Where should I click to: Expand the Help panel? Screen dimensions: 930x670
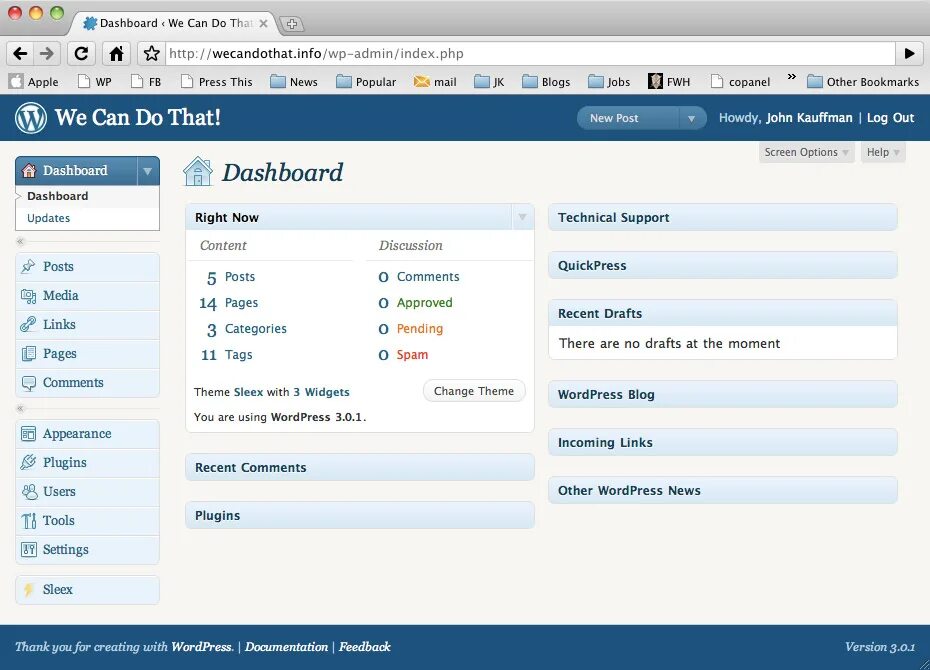(883, 152)
